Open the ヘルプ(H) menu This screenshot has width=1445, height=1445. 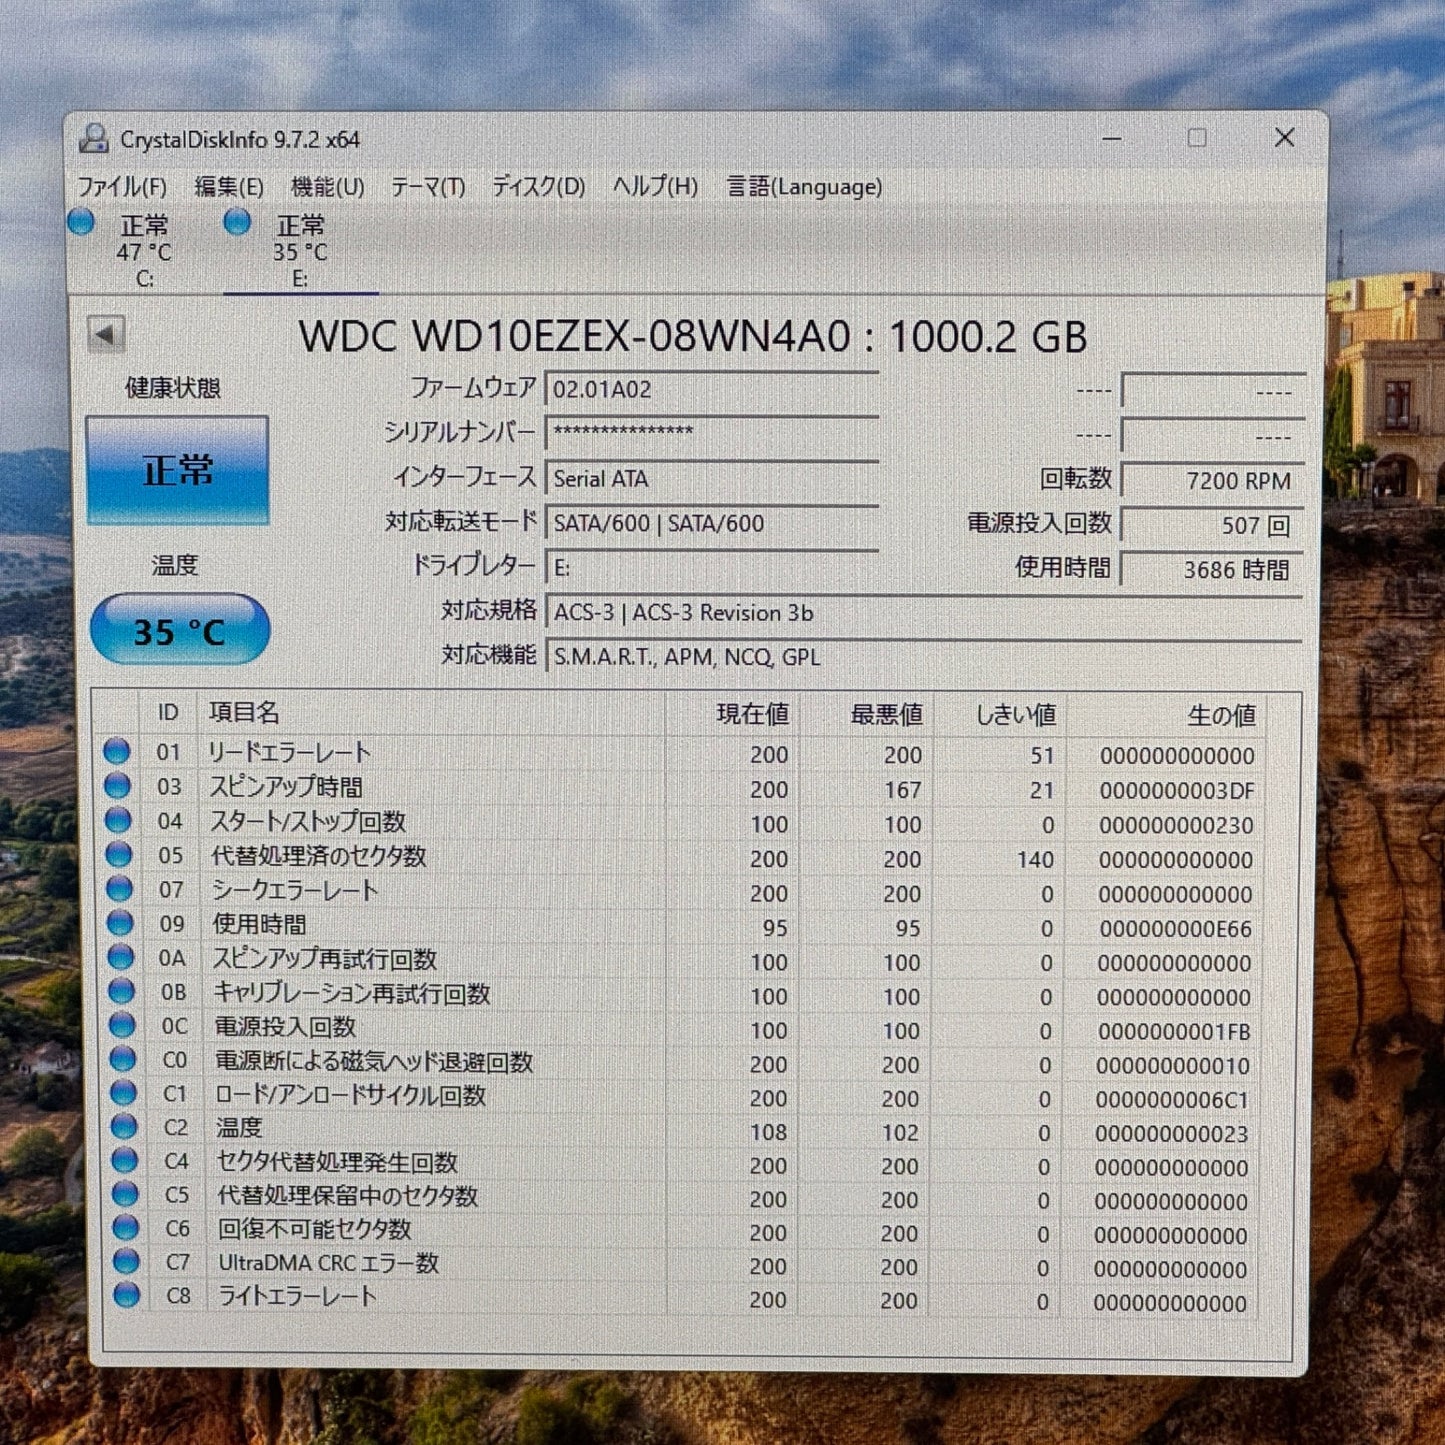(655, 187)
